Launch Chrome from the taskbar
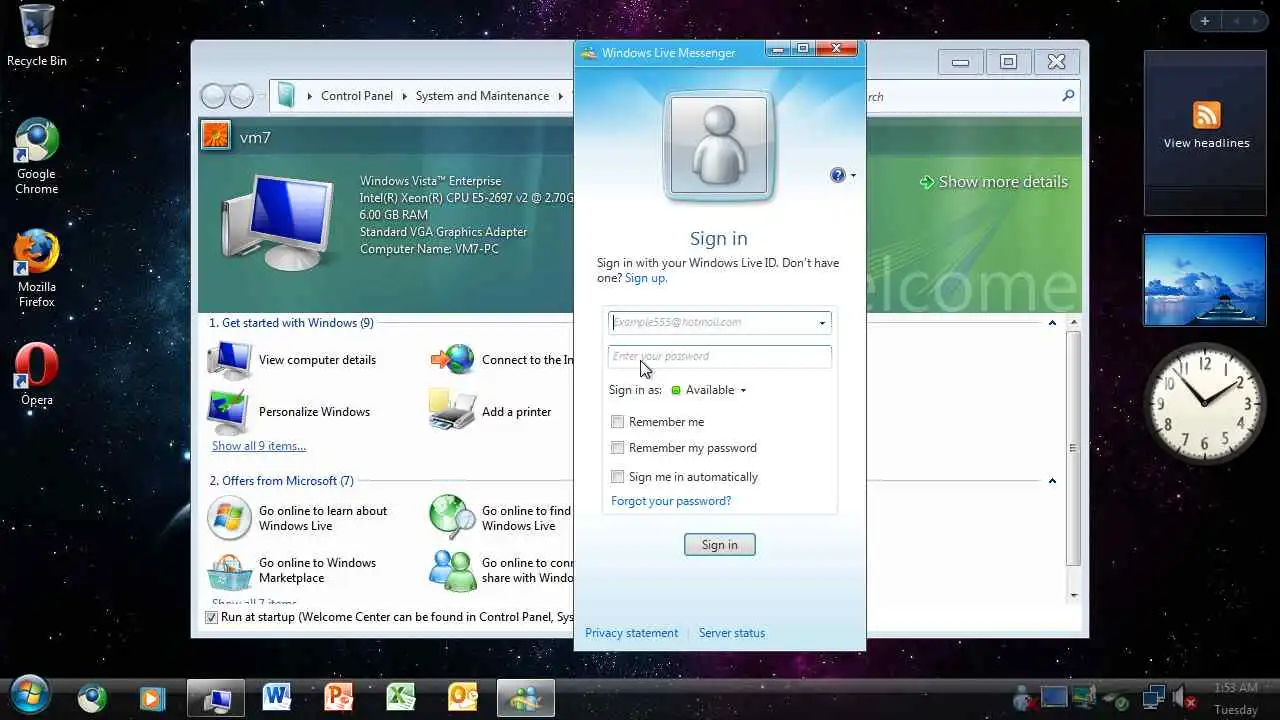This screenshot has height=720, width=1280. (93, 697)
